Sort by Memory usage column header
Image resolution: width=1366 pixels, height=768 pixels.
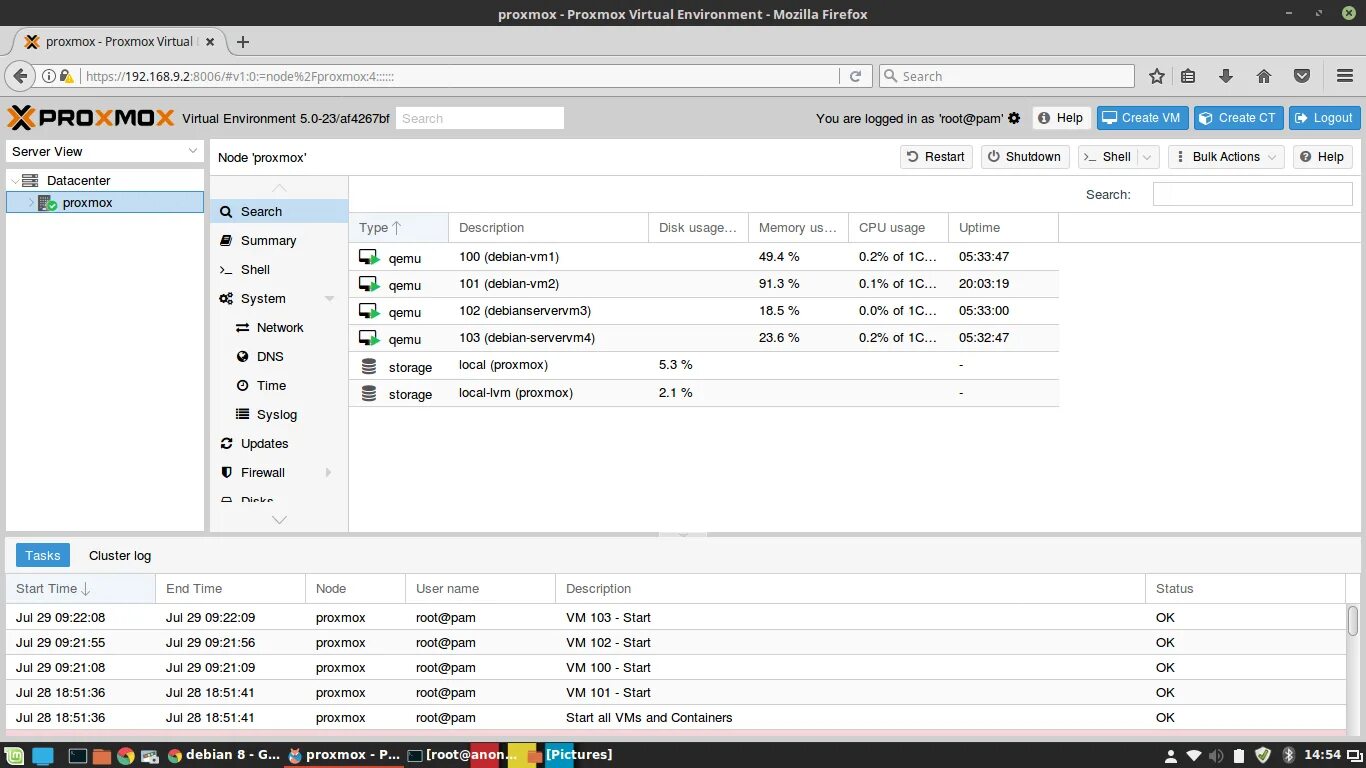tap(798, 228)
